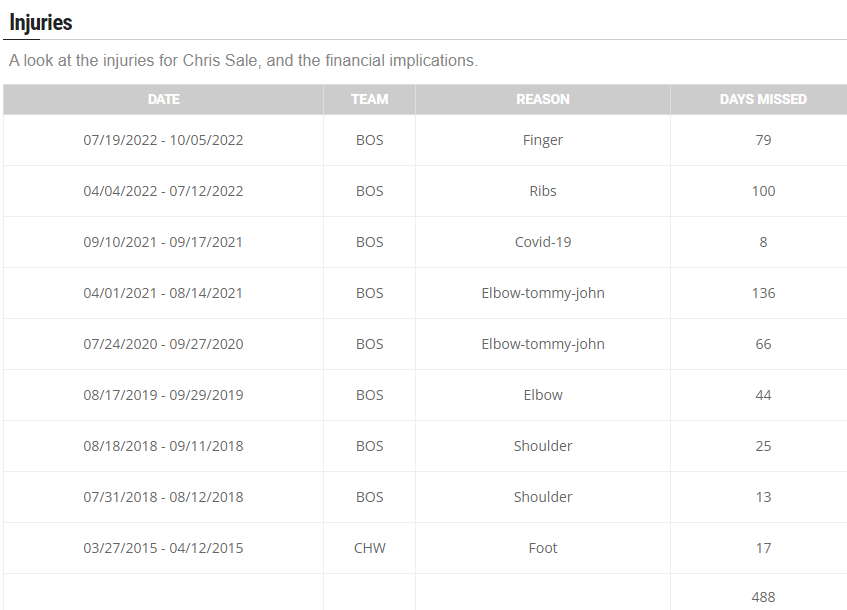Select the Ribs injury reason
847x610 pixels.
(x=543, y=191)
